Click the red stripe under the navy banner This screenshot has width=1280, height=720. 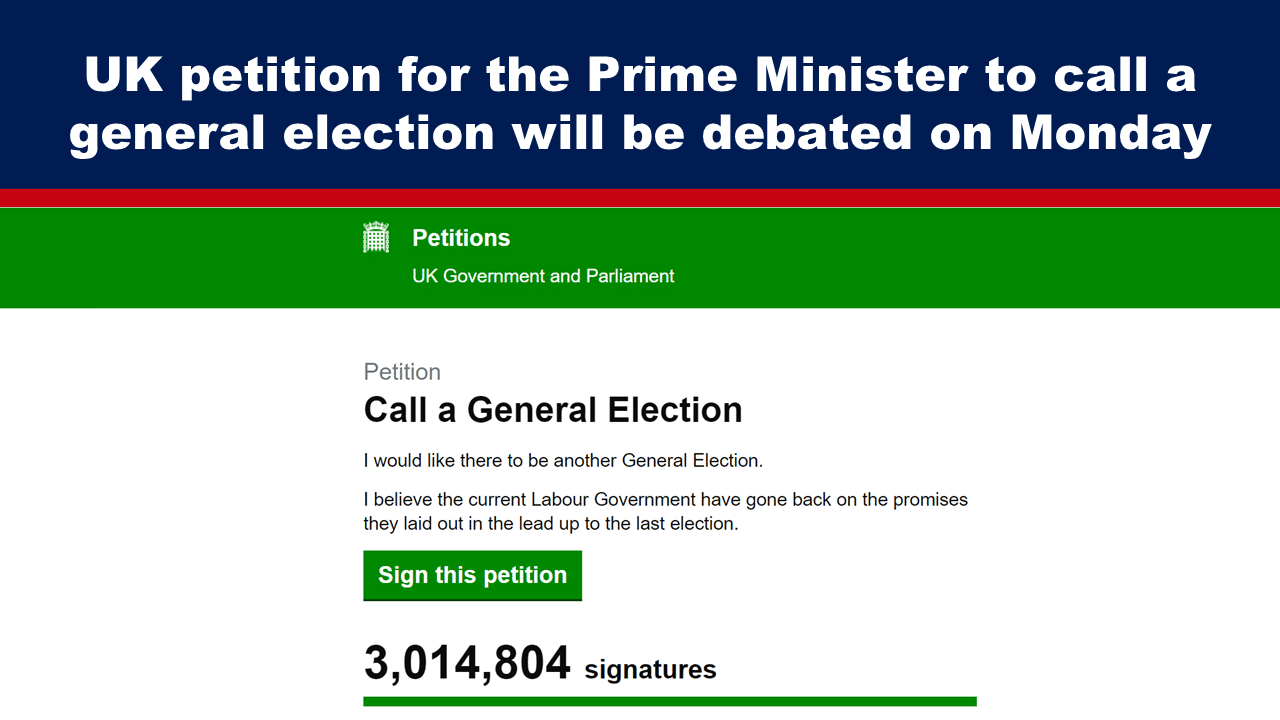pos(640,197)
